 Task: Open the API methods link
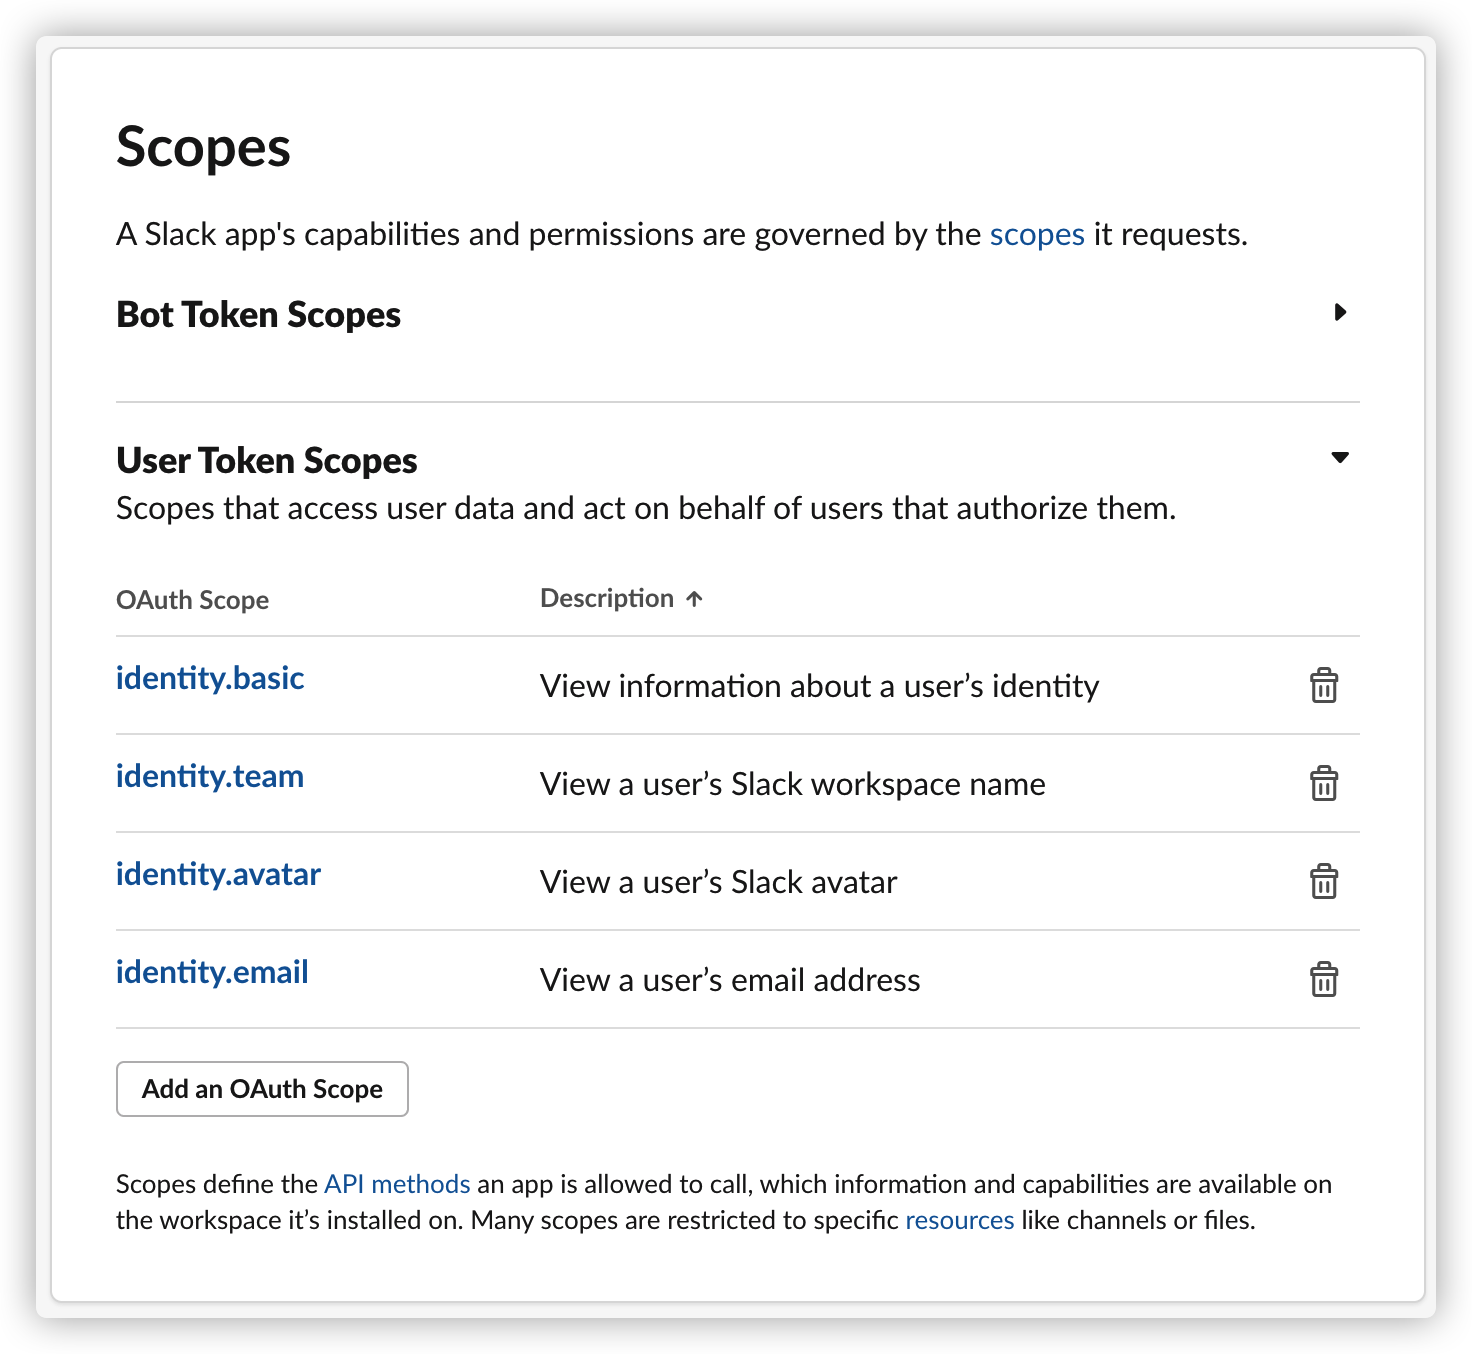coord(397,1184)
